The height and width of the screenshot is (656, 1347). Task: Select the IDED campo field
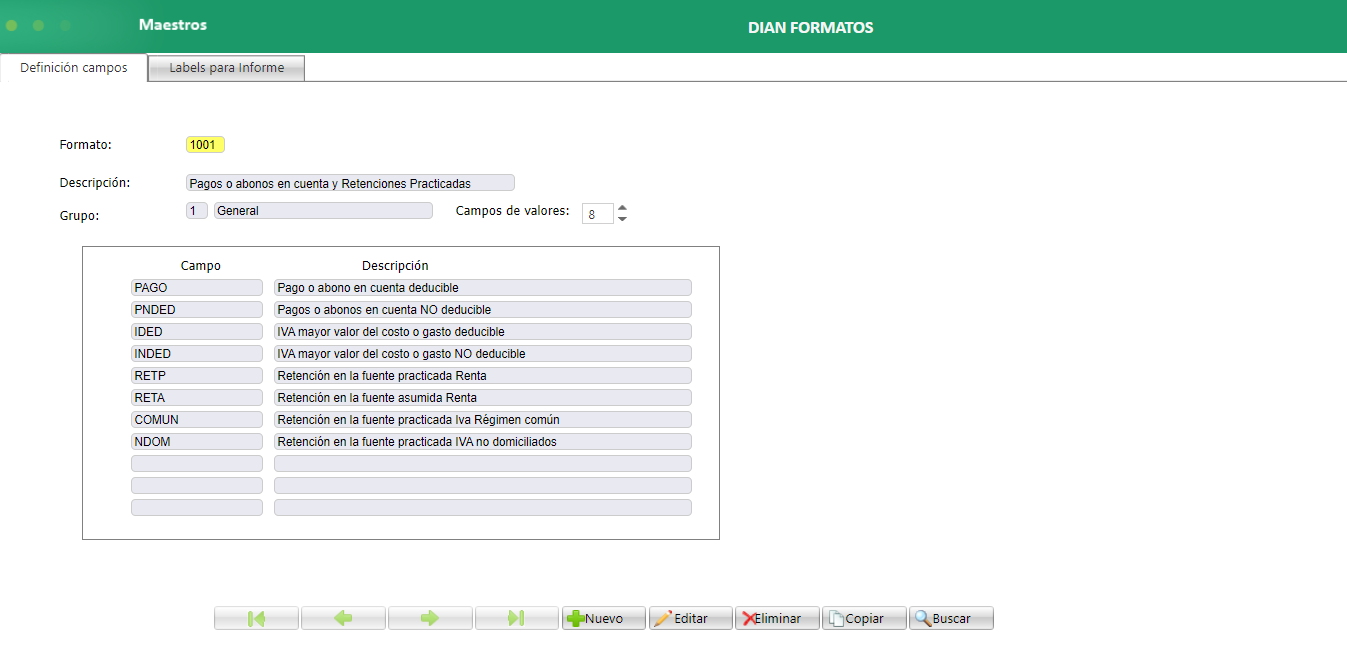click(x=197, y=332)
